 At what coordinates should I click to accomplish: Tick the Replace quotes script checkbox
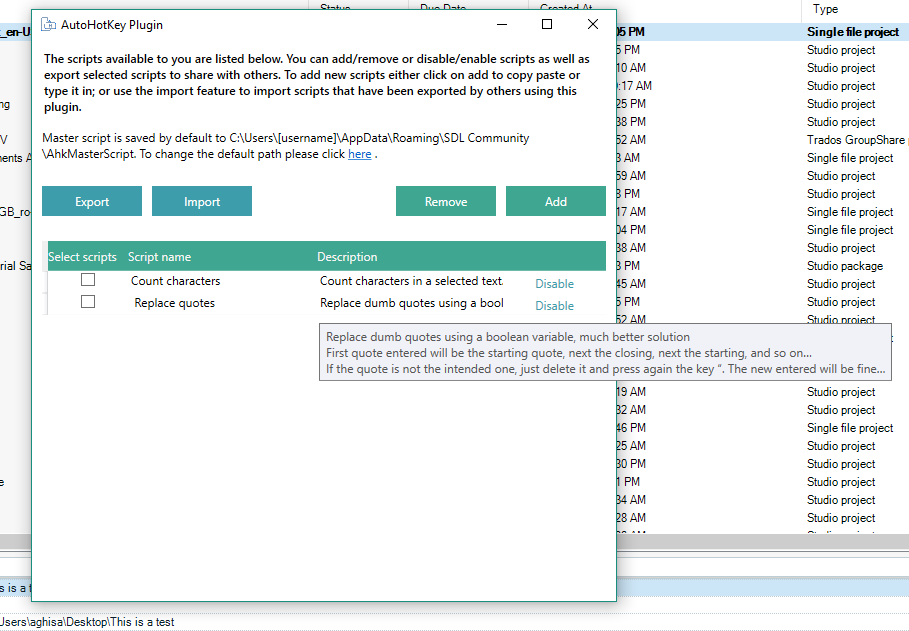point(88,302)
